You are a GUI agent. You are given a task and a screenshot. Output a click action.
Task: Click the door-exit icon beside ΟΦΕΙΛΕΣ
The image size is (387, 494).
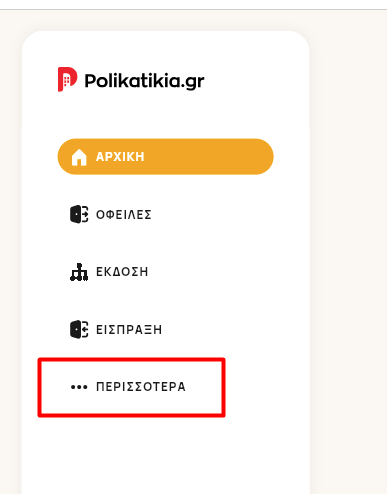tap(79, 214)
